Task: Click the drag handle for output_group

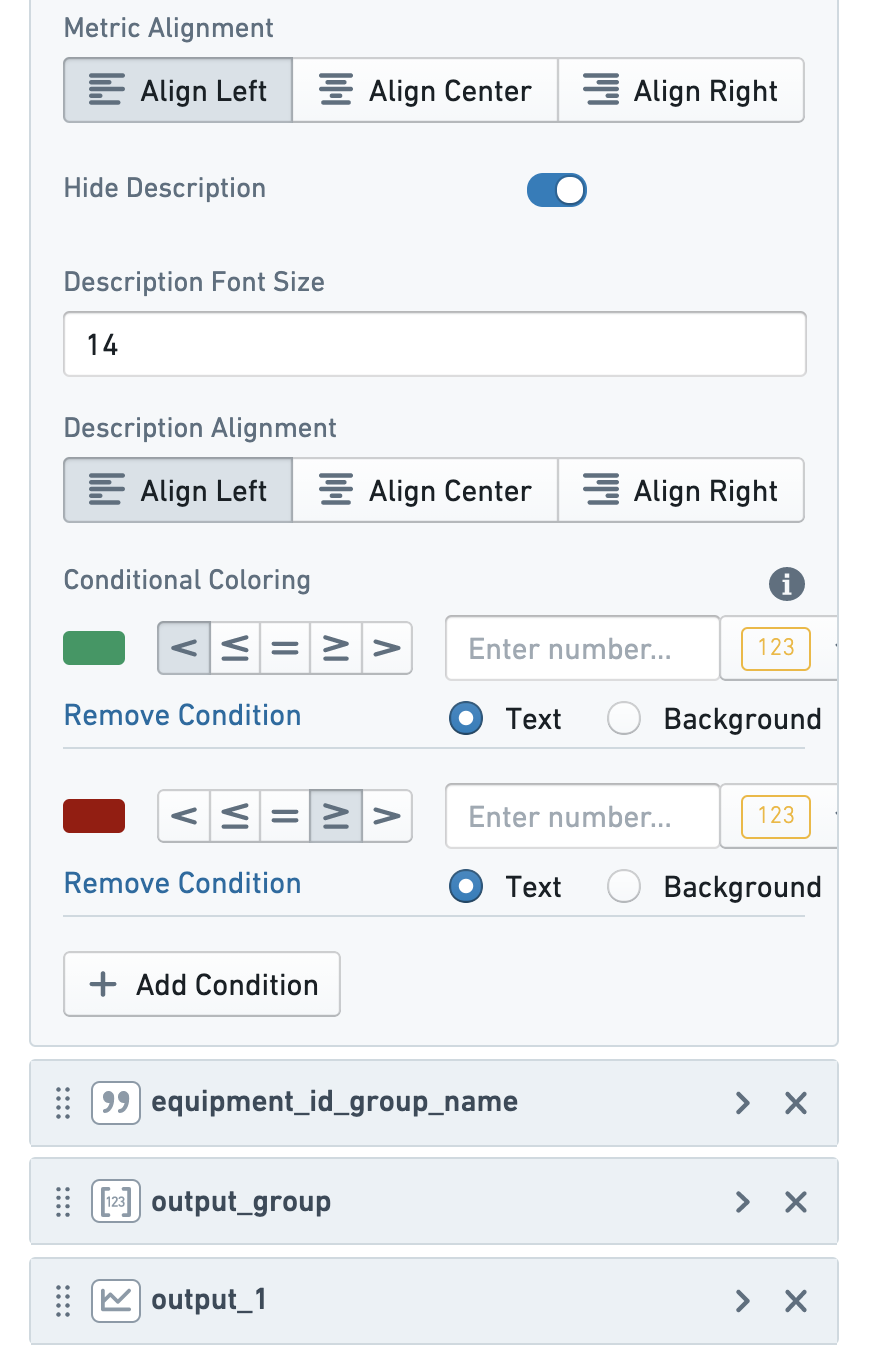Action: [x=63, y=1201]
